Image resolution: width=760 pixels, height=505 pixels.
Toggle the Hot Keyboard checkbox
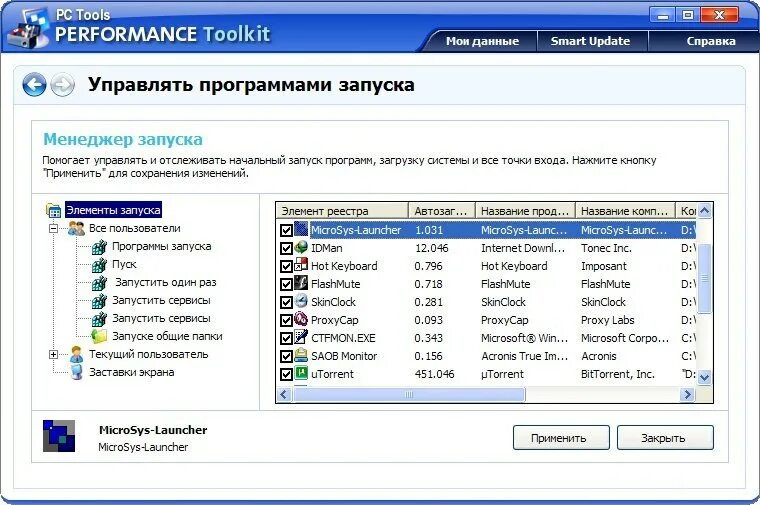(286, 266)
